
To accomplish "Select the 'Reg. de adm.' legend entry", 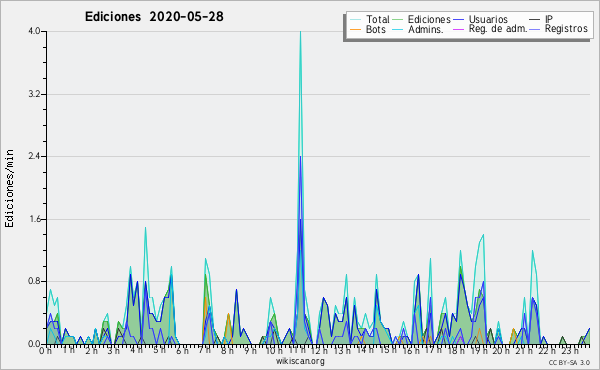I will pyautogui.click(x=497, y=29).
